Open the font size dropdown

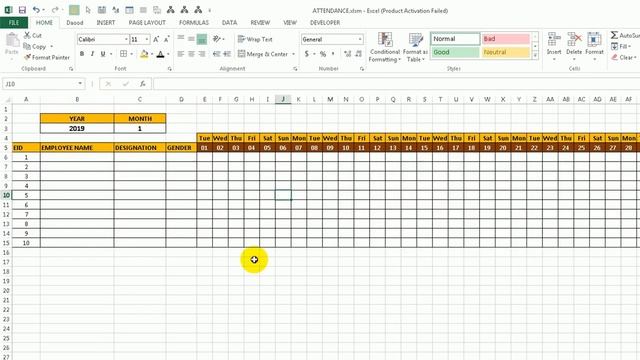coord(147,40)
